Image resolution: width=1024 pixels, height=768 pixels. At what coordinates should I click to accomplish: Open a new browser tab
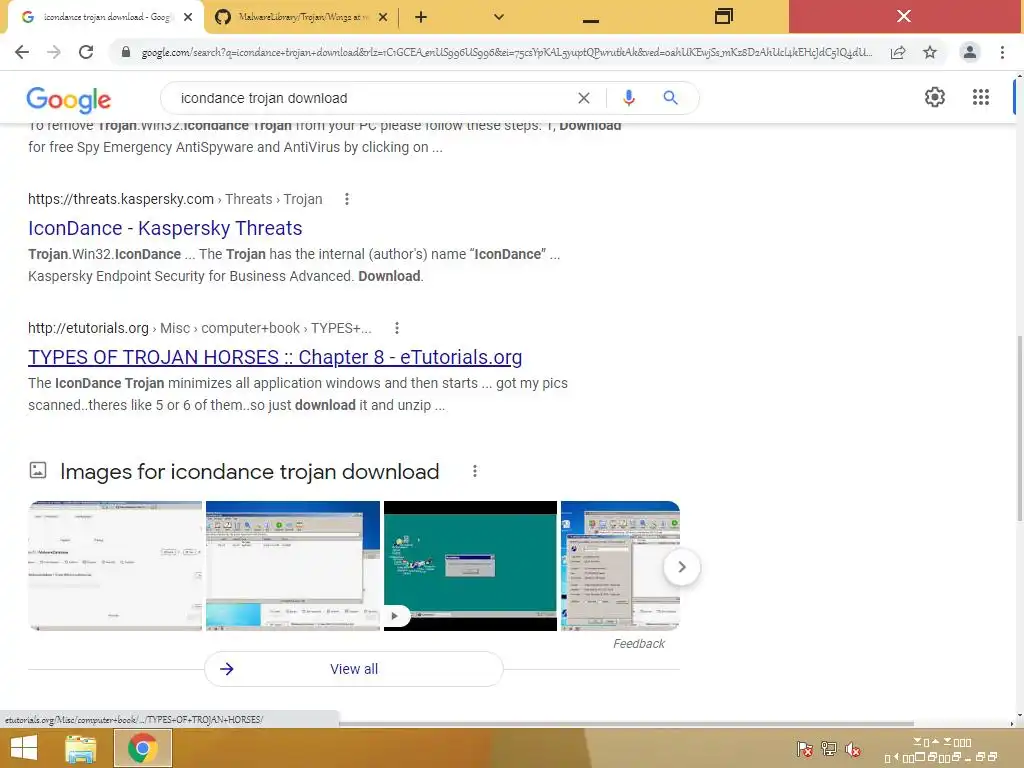pos(421,17)
